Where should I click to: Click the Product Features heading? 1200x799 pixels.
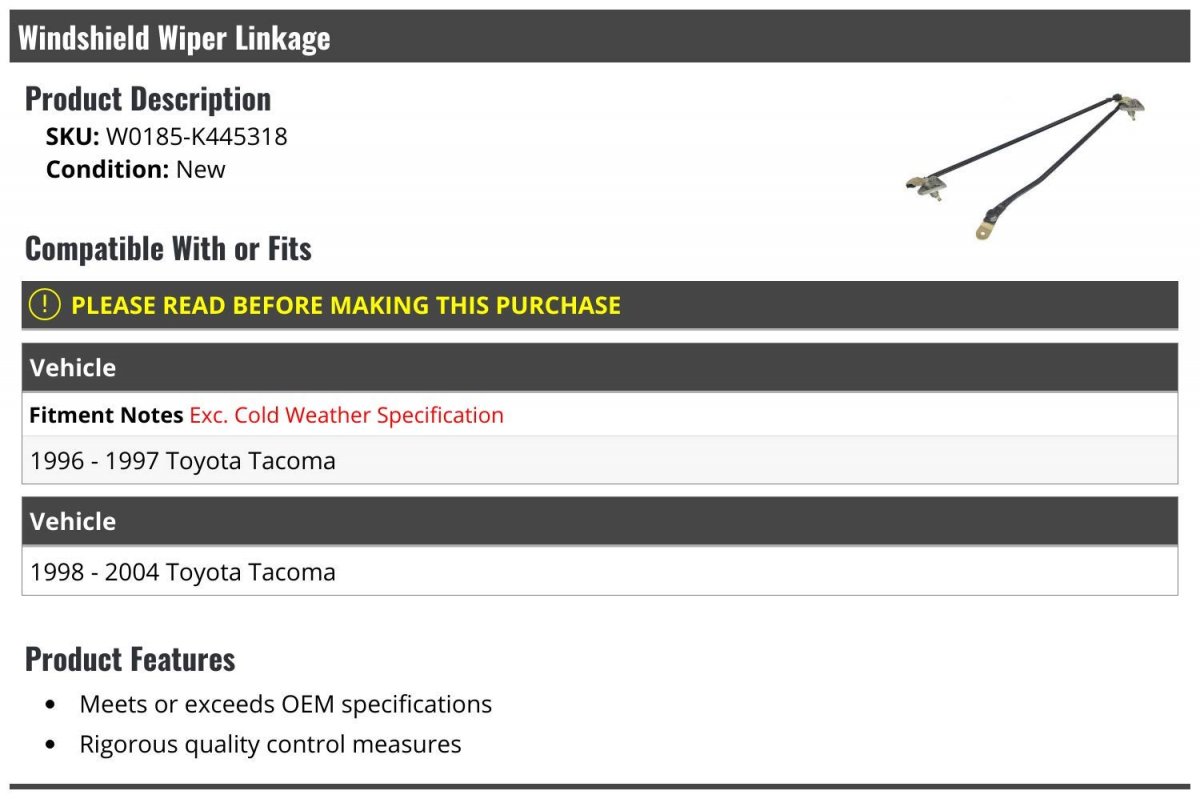tap(130, 659)
